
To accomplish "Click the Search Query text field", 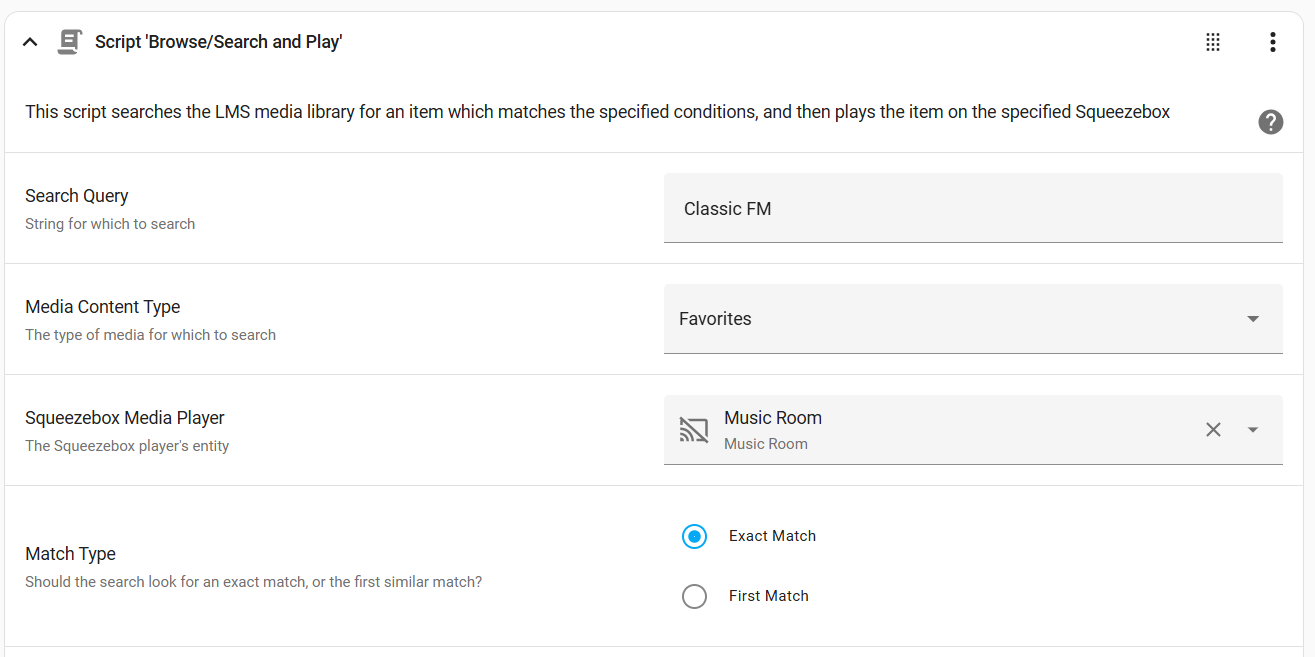I will (x=973, y=208).
